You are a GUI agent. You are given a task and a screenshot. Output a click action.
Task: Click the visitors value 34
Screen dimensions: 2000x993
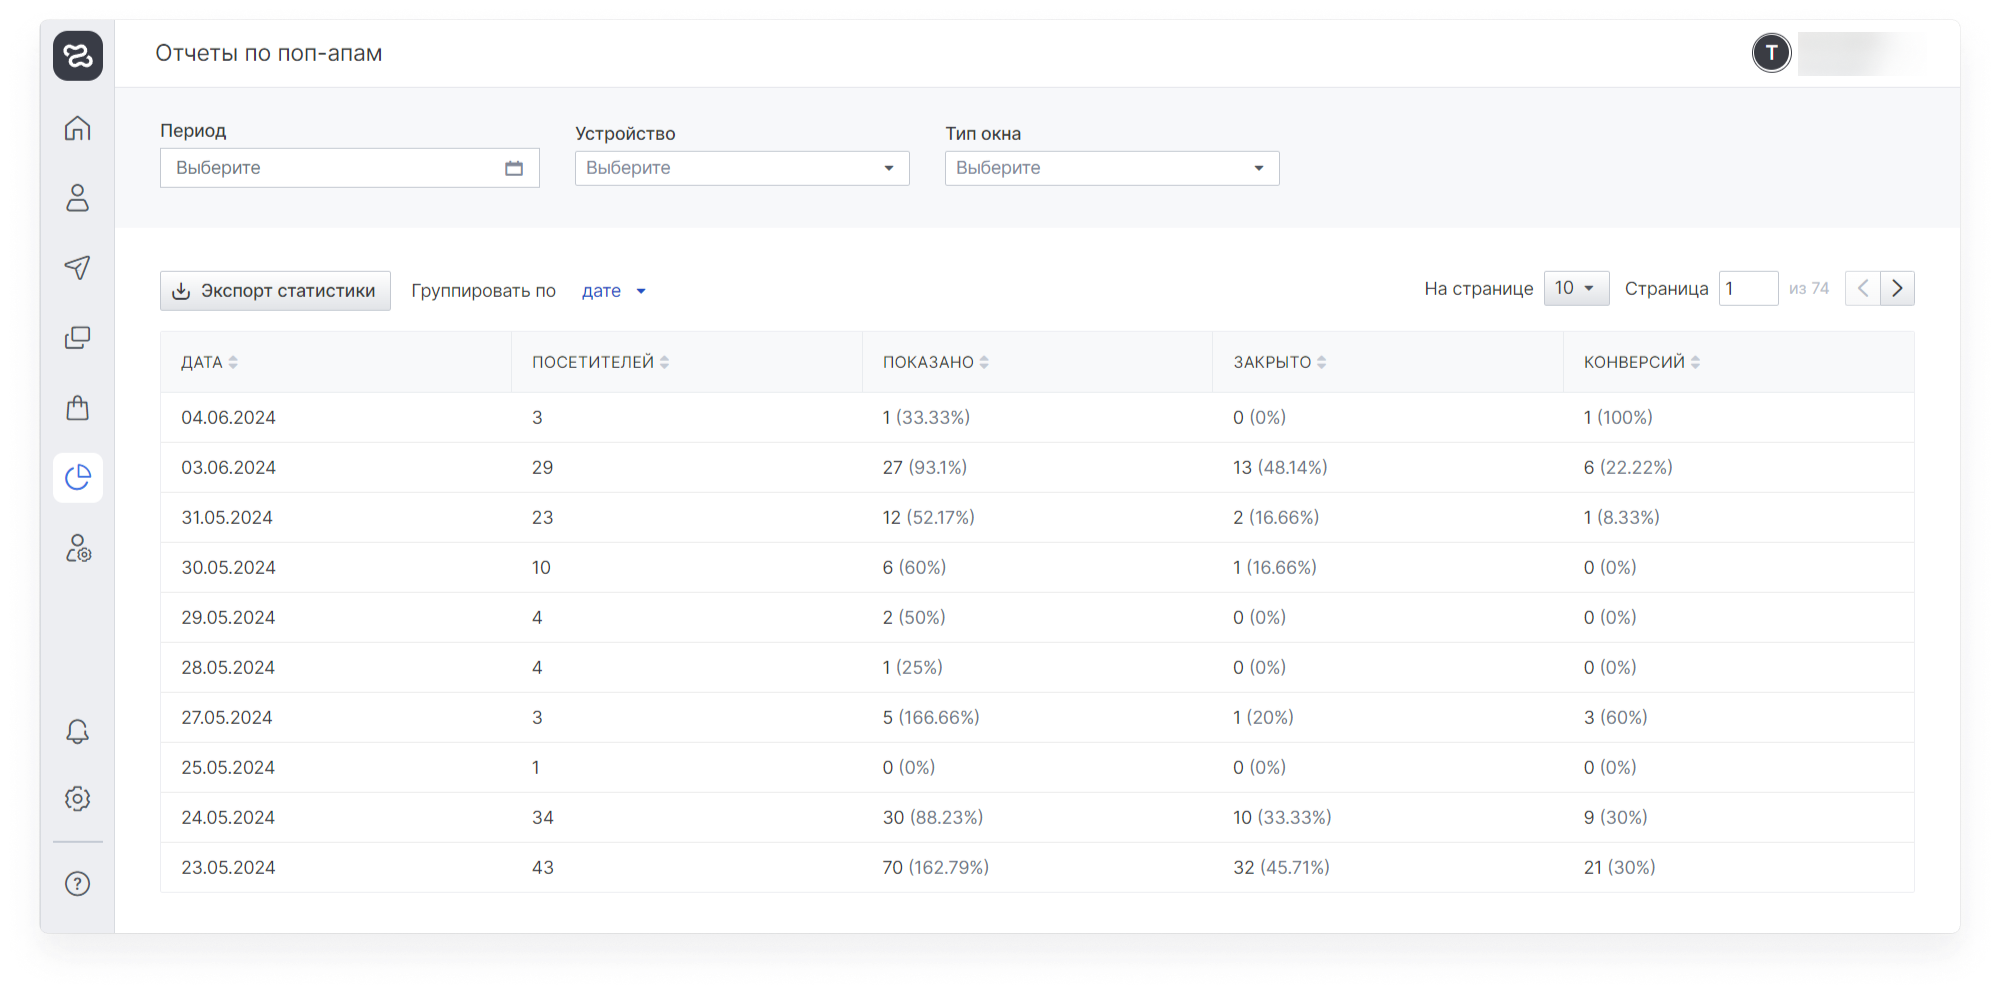pos(543,817)
